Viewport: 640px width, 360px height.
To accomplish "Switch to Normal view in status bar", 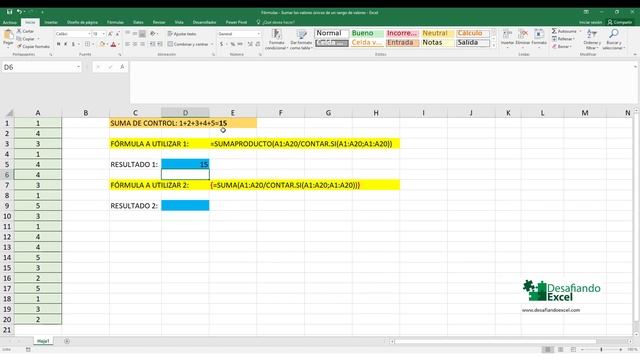I will pos(547,350).
